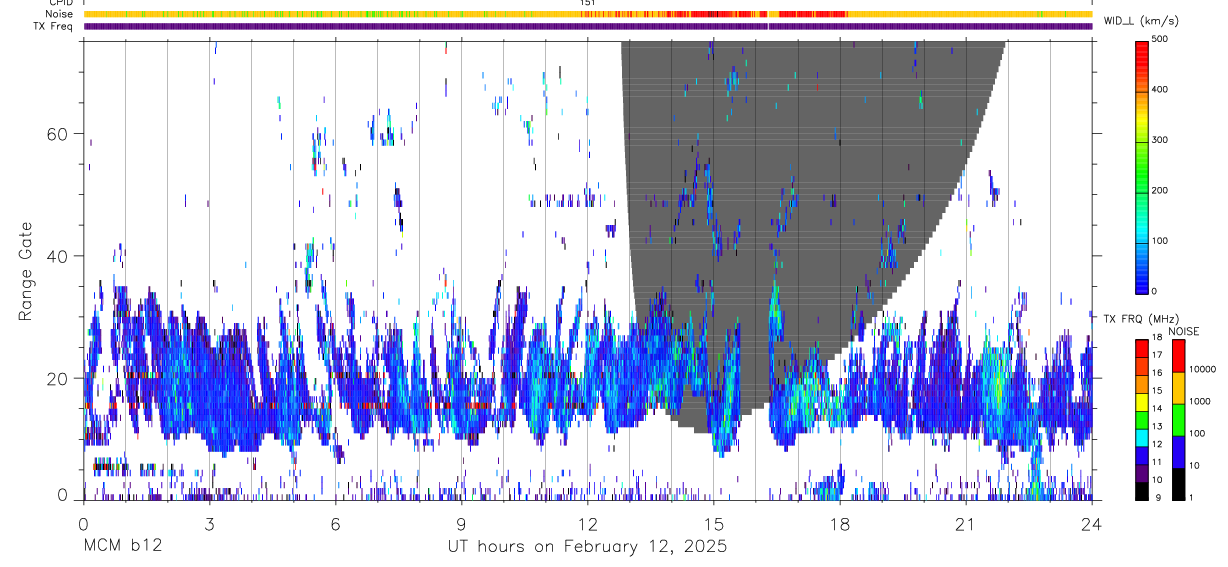The image size is (1228, 567).
Task: Click the '9' UT hour tick label
Action: pos(461,524)
